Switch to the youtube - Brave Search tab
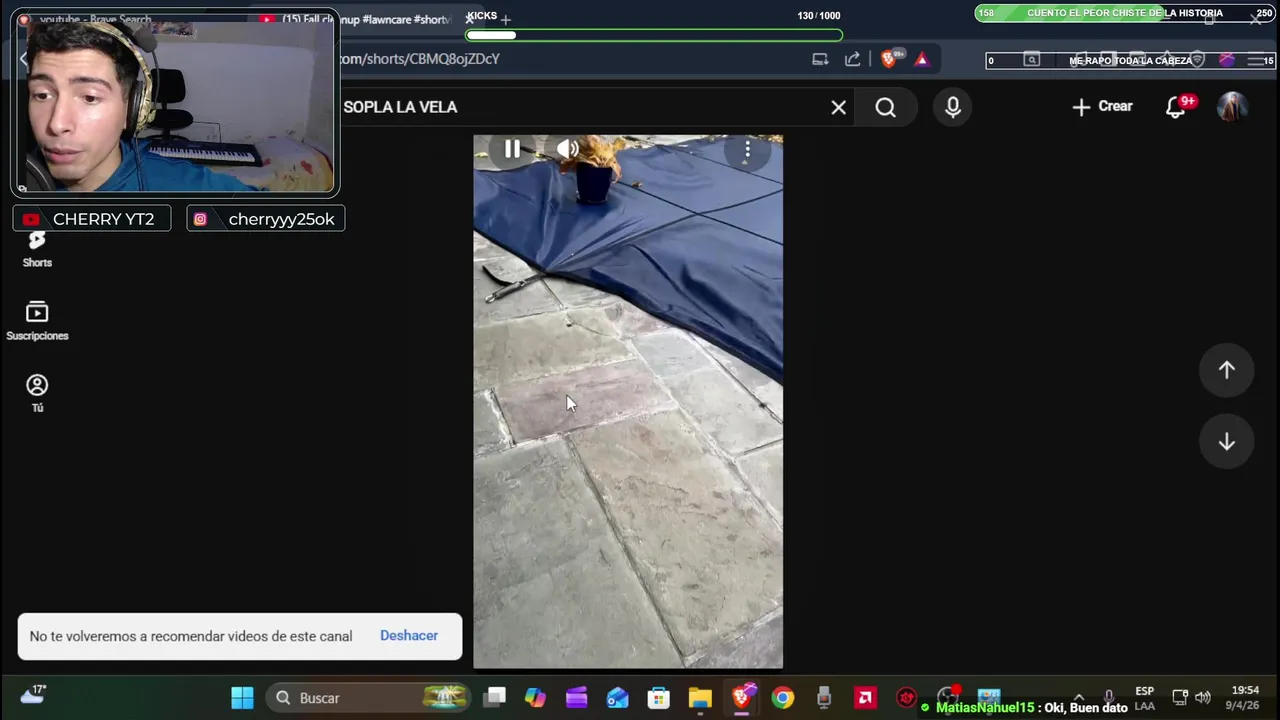This screenshot has height=720, width=1280. pos(95,19)
